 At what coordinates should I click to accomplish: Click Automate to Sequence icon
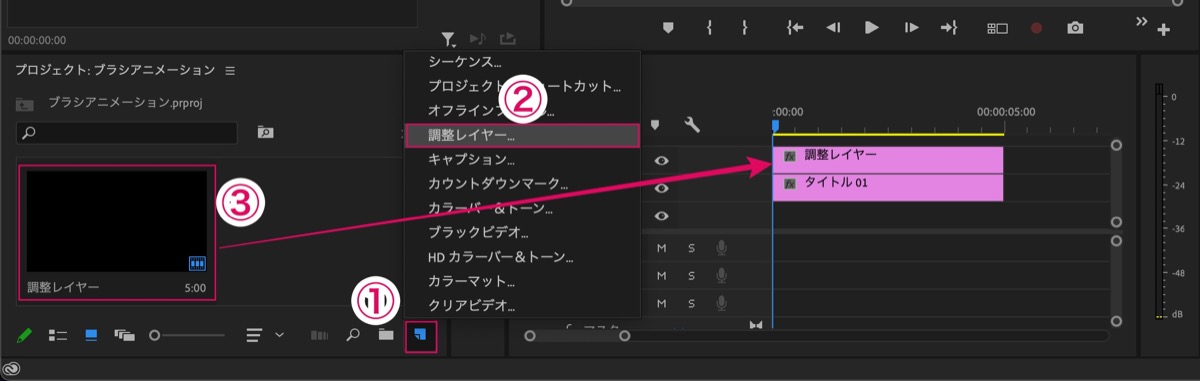point(320,335)
